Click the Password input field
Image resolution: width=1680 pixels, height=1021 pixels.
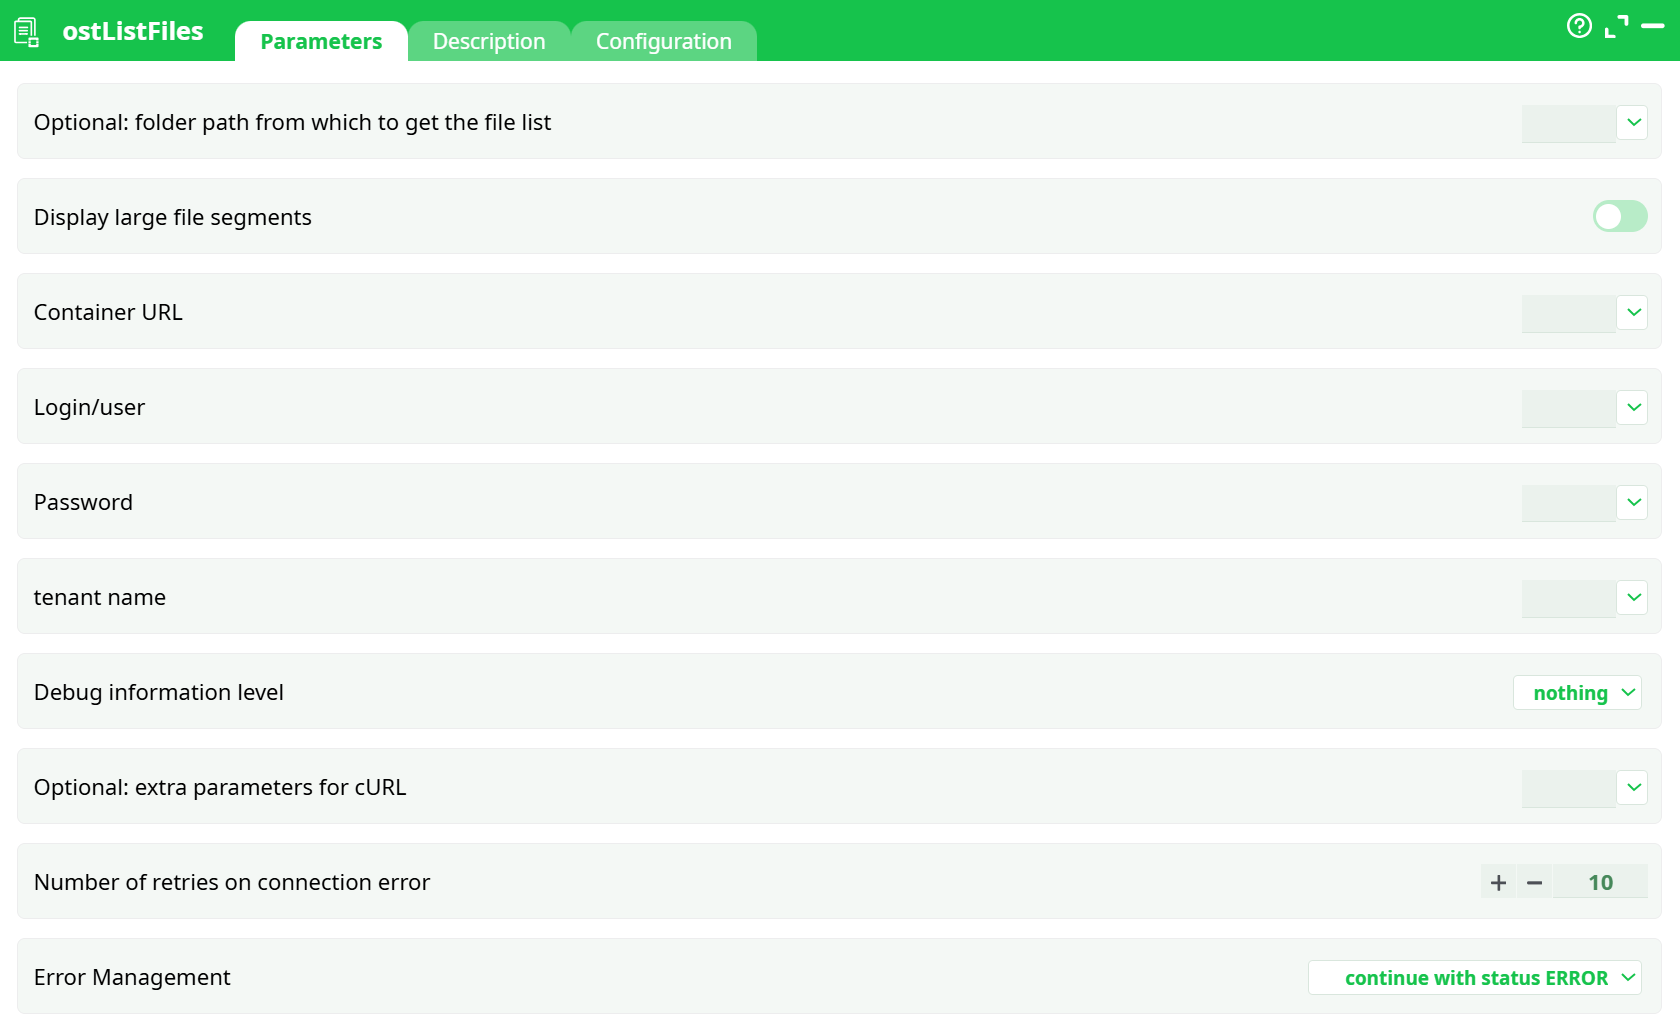click(1570, 502)
